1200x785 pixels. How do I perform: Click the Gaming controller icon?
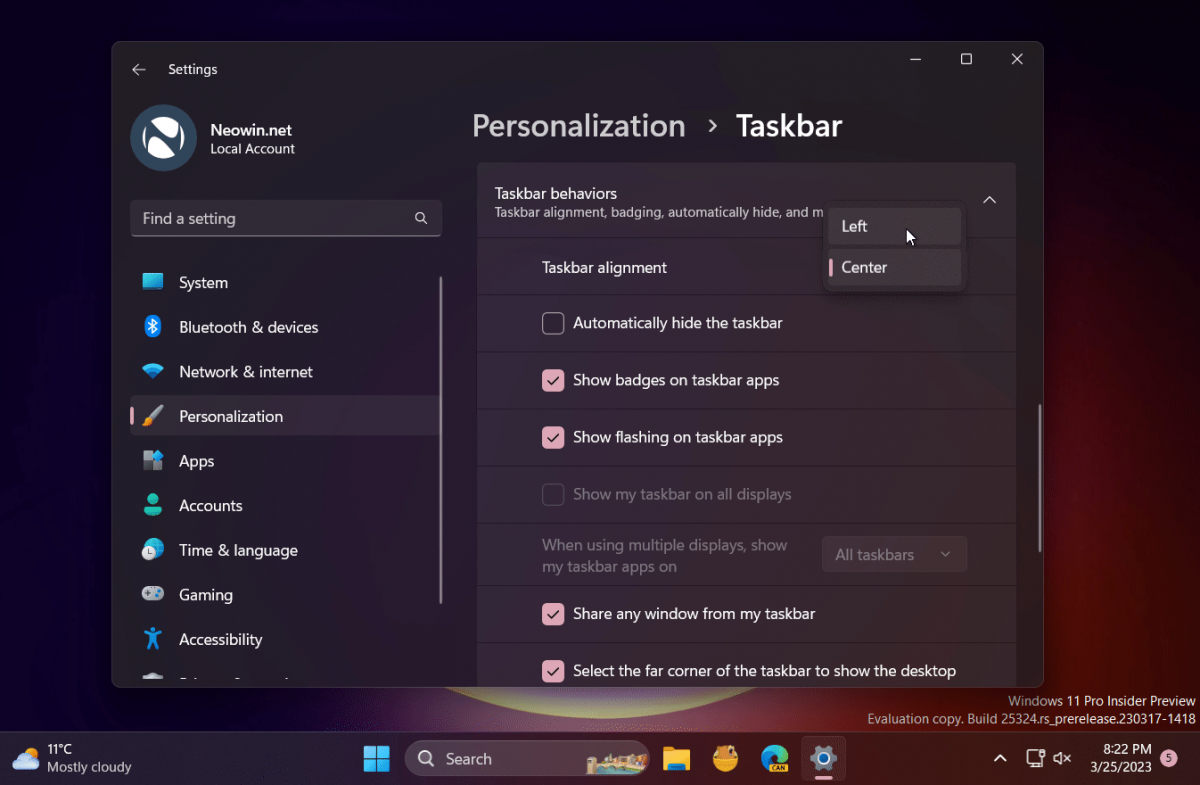(x=153, y=594)
